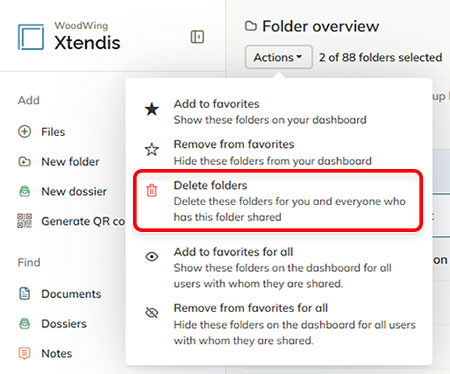The image size is (450, 374).
Task: Click the Xtendis square logo icon
Action: pyautogui.click(x=31, y=37)
